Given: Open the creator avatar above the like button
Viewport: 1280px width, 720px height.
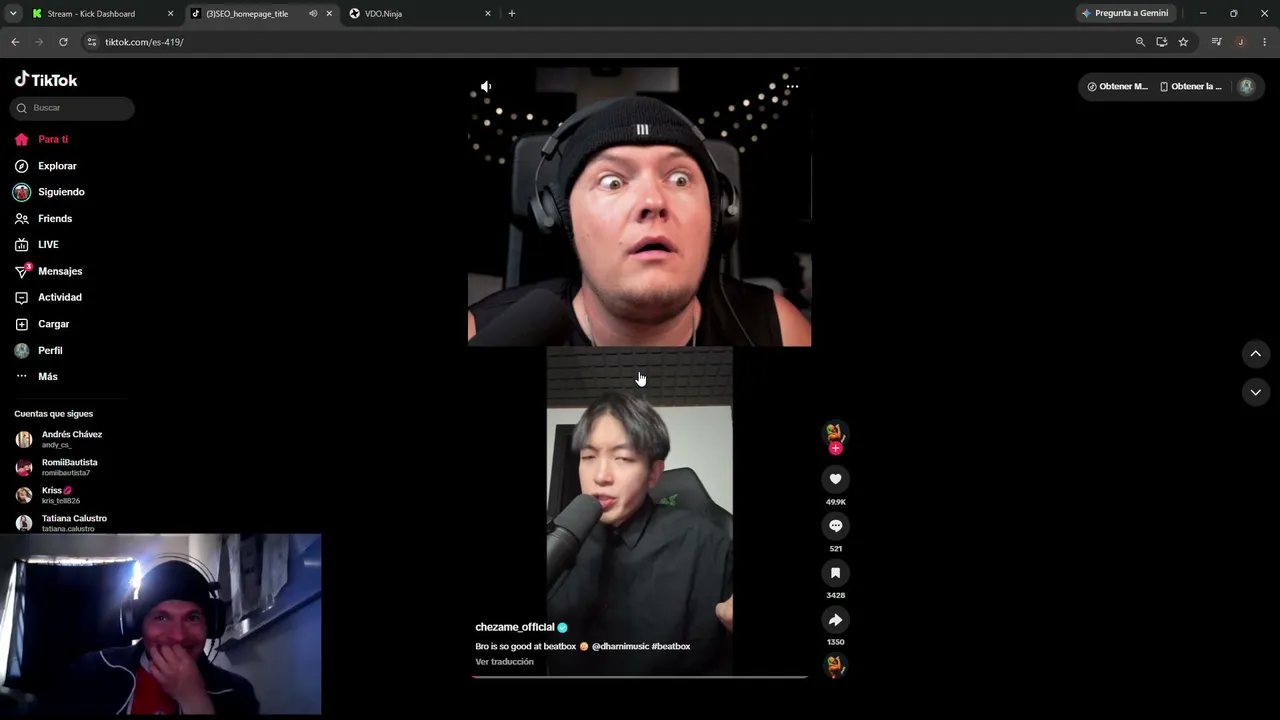Looking at the screenshot, I should [x=834, y=432].
